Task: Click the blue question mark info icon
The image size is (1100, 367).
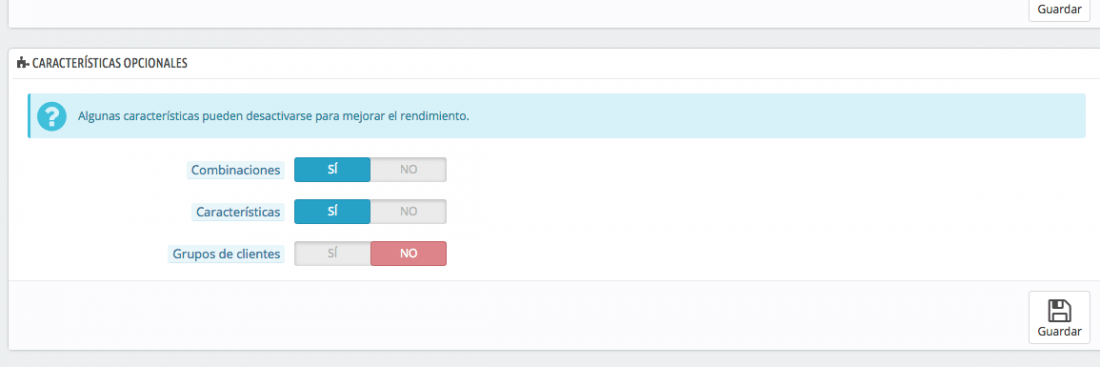Action: pyautogui.click(x=52, y=116)
